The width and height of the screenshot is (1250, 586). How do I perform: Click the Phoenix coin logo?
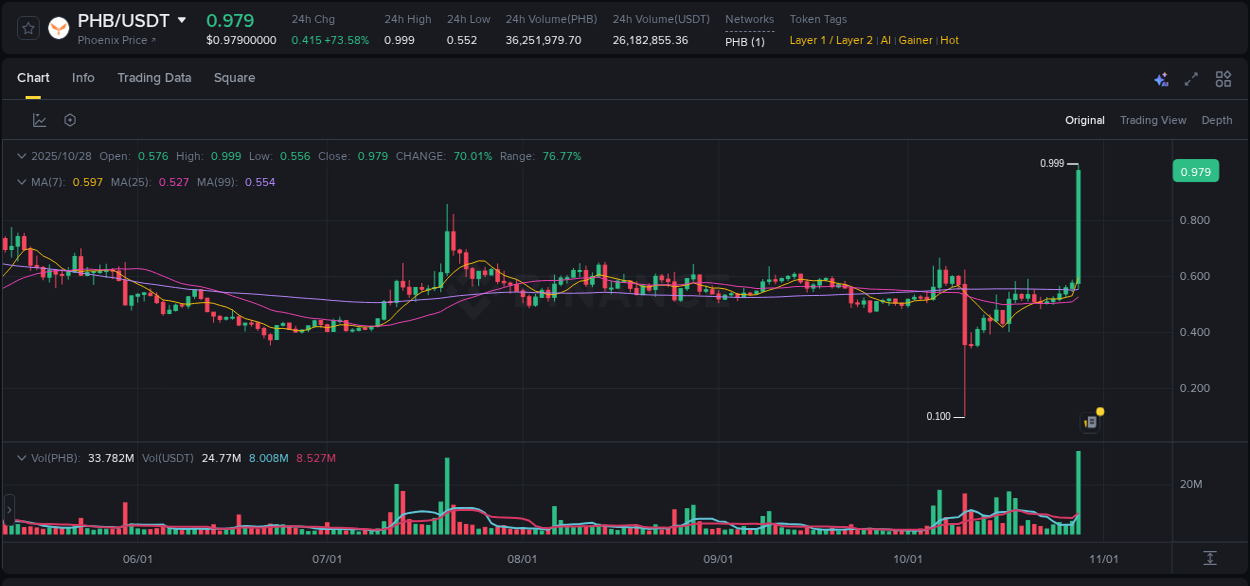pos(58,28)
